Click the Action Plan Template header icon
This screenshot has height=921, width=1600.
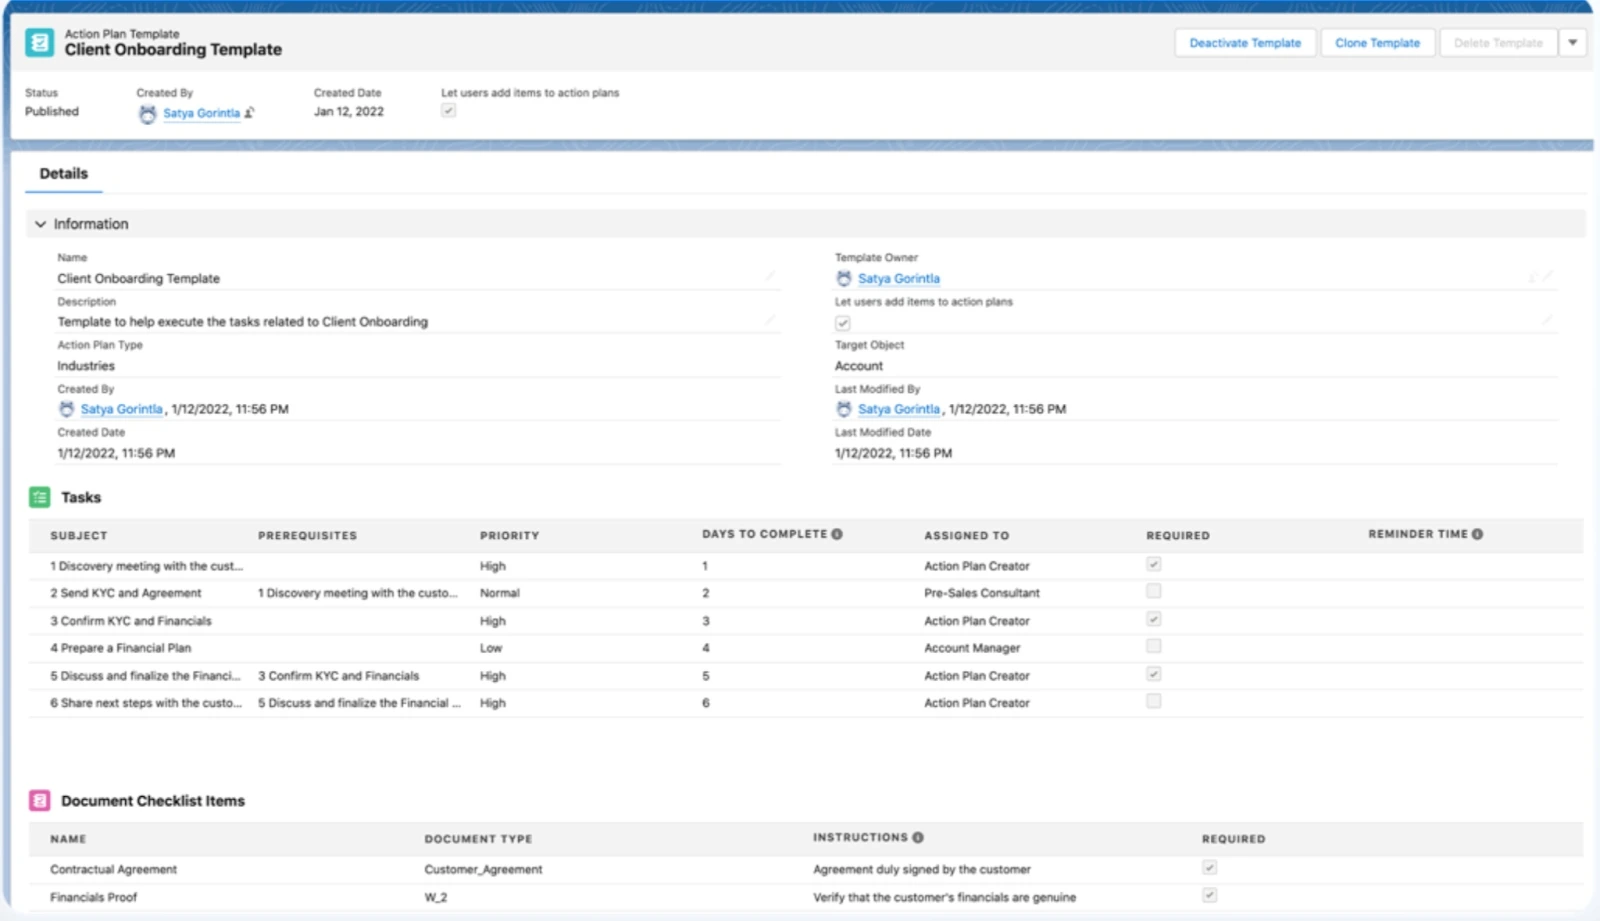pos(40,42)
